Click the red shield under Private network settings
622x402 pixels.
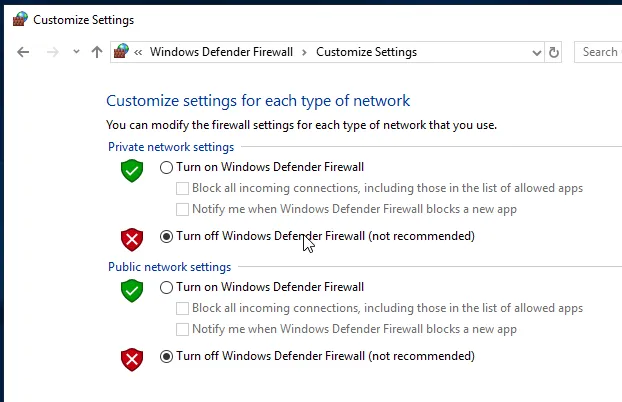(132, 239)
